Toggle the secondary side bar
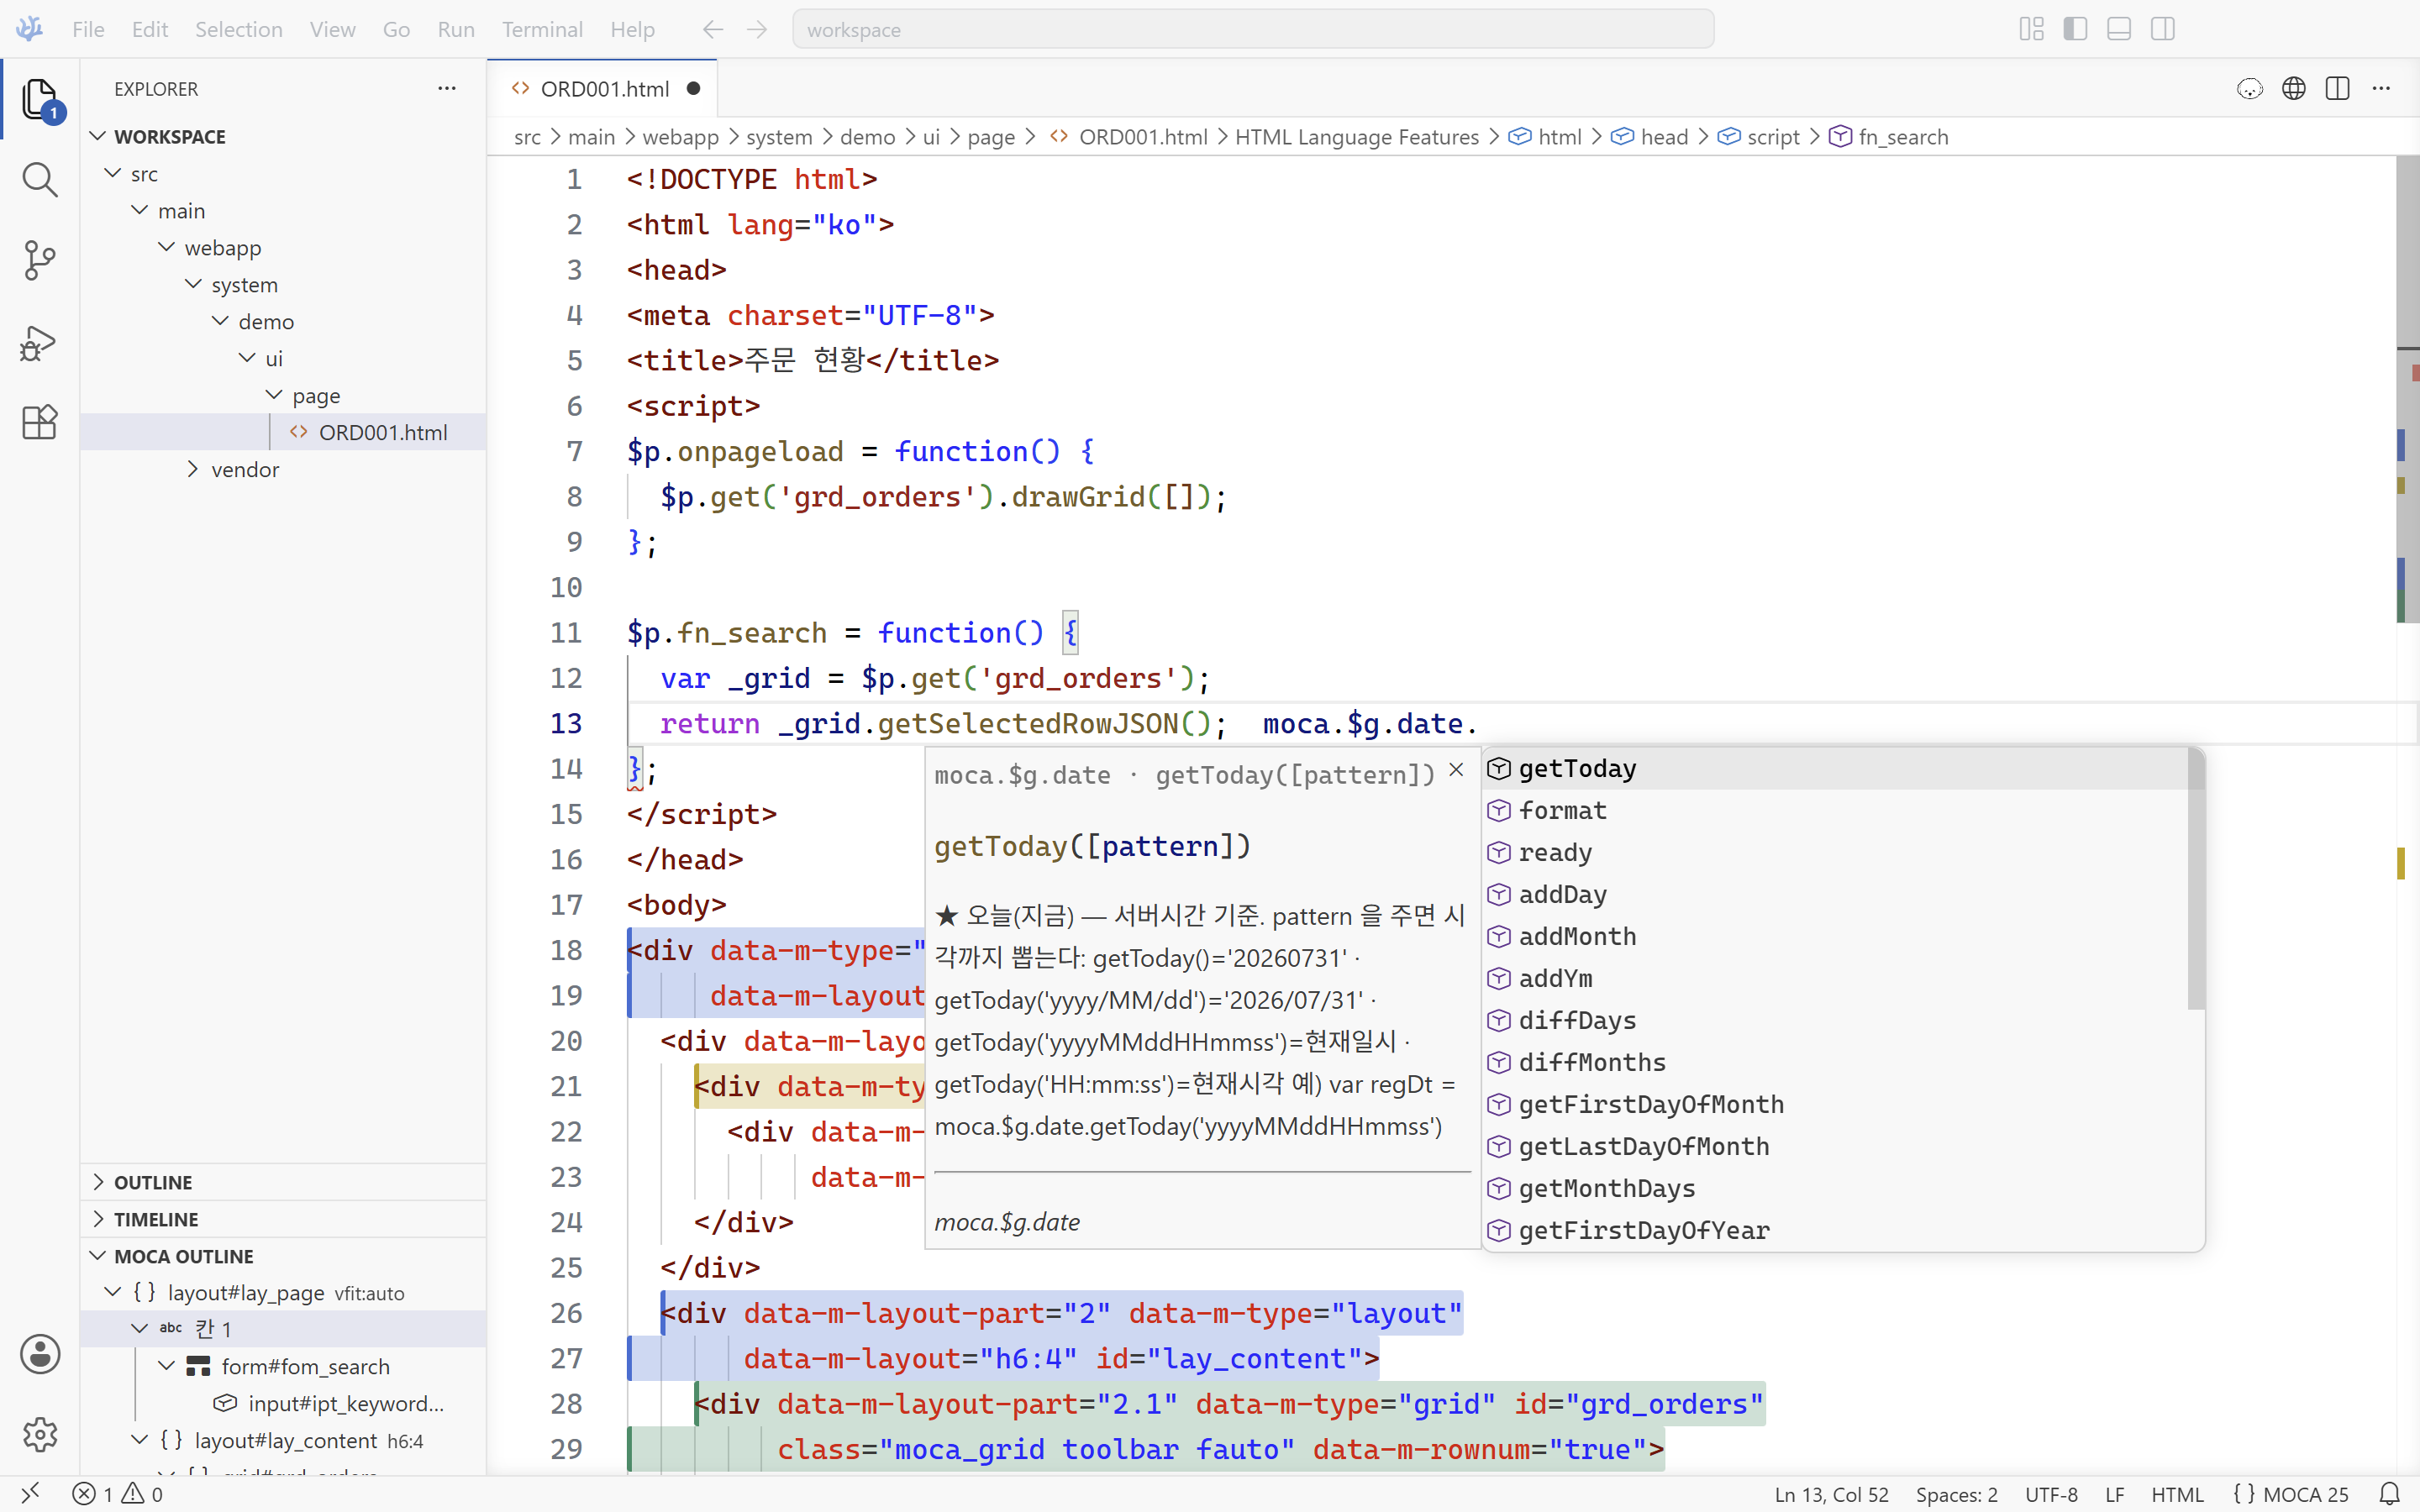2420x1512 pixels. (2163, 29)
